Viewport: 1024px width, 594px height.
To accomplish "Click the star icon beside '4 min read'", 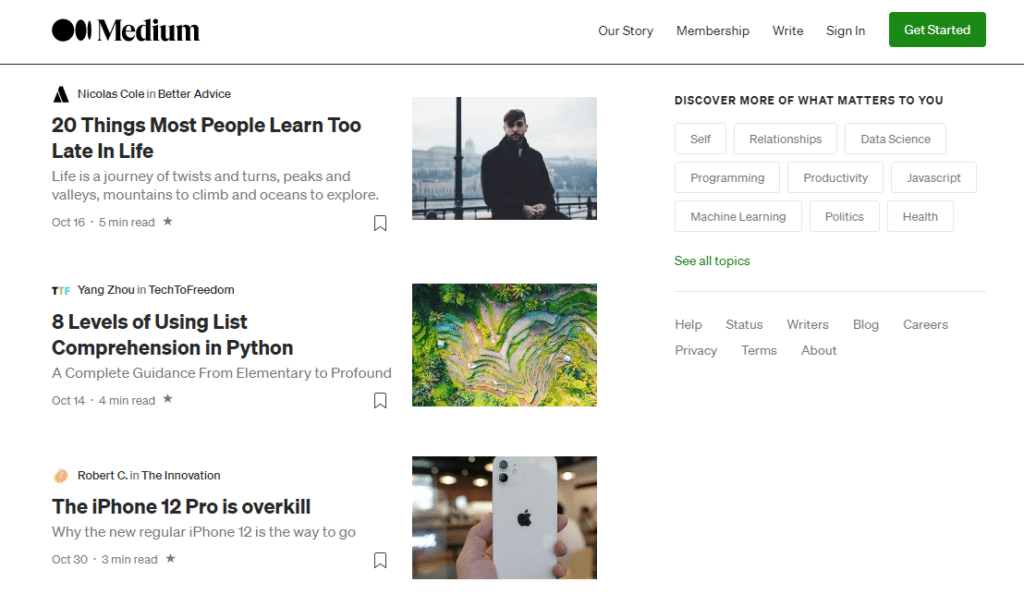I will pyautogui.click(x=168, y=399).
